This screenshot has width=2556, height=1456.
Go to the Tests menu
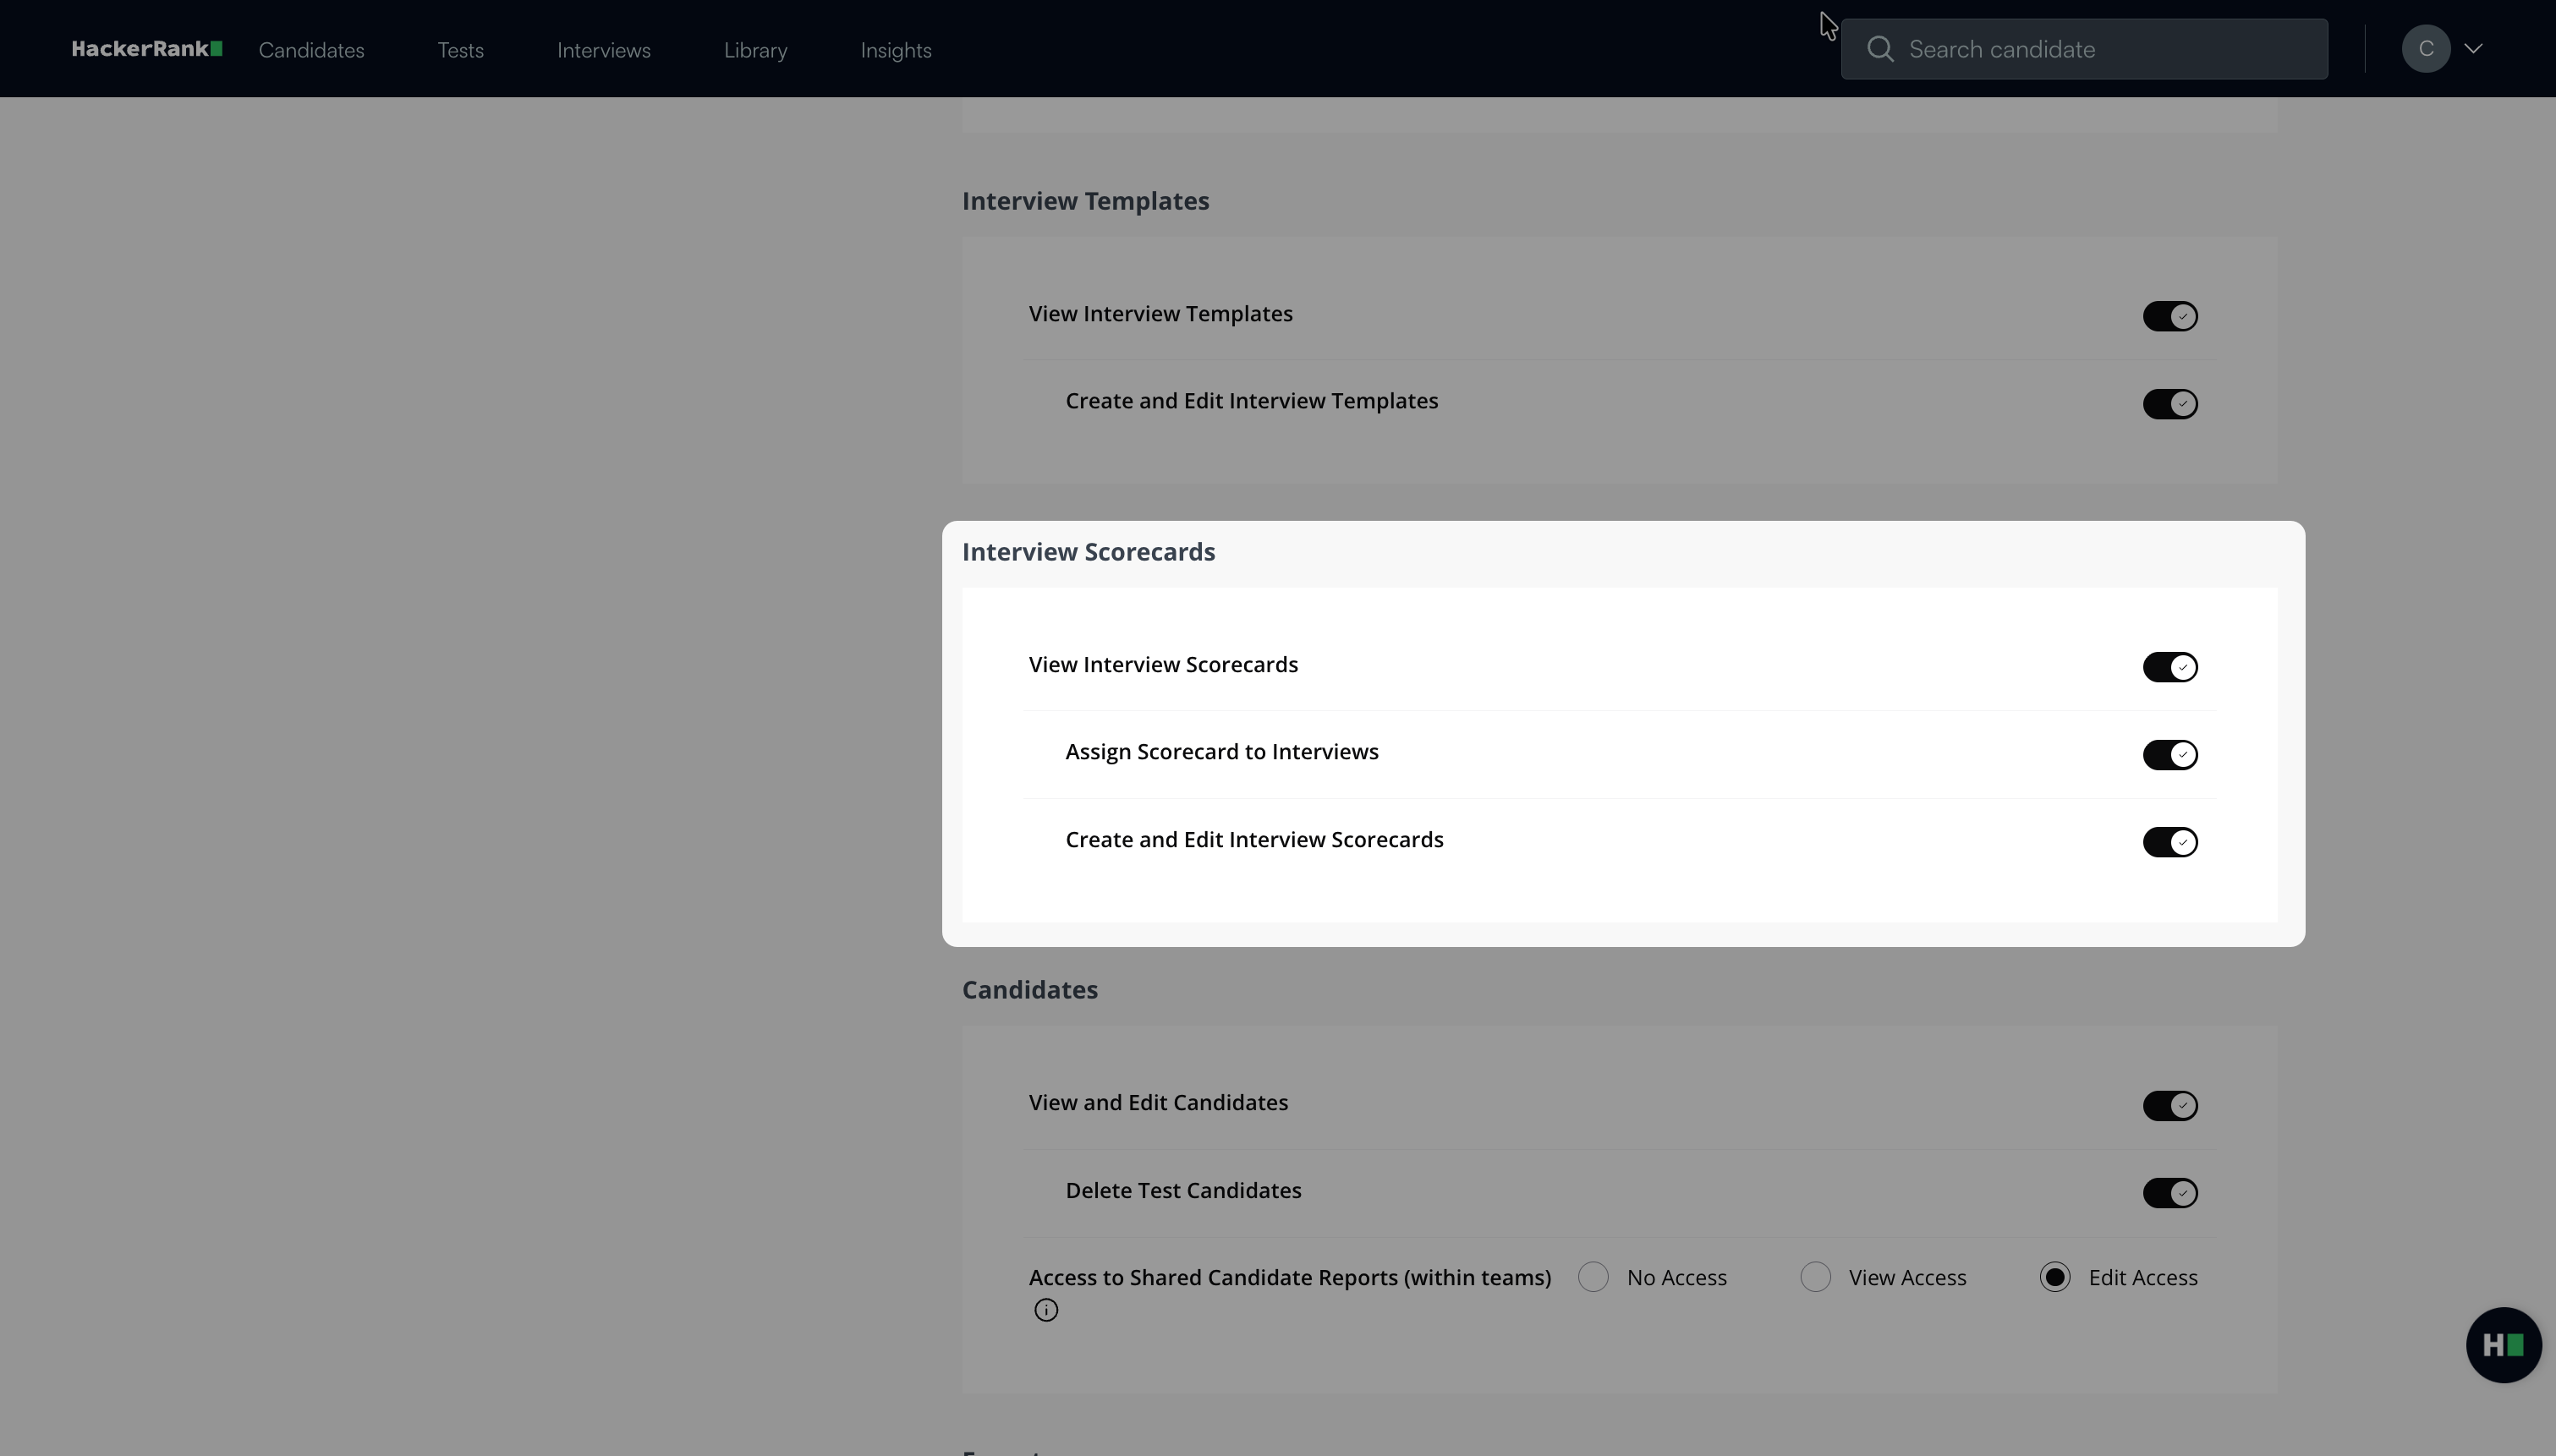coord(460,50)
